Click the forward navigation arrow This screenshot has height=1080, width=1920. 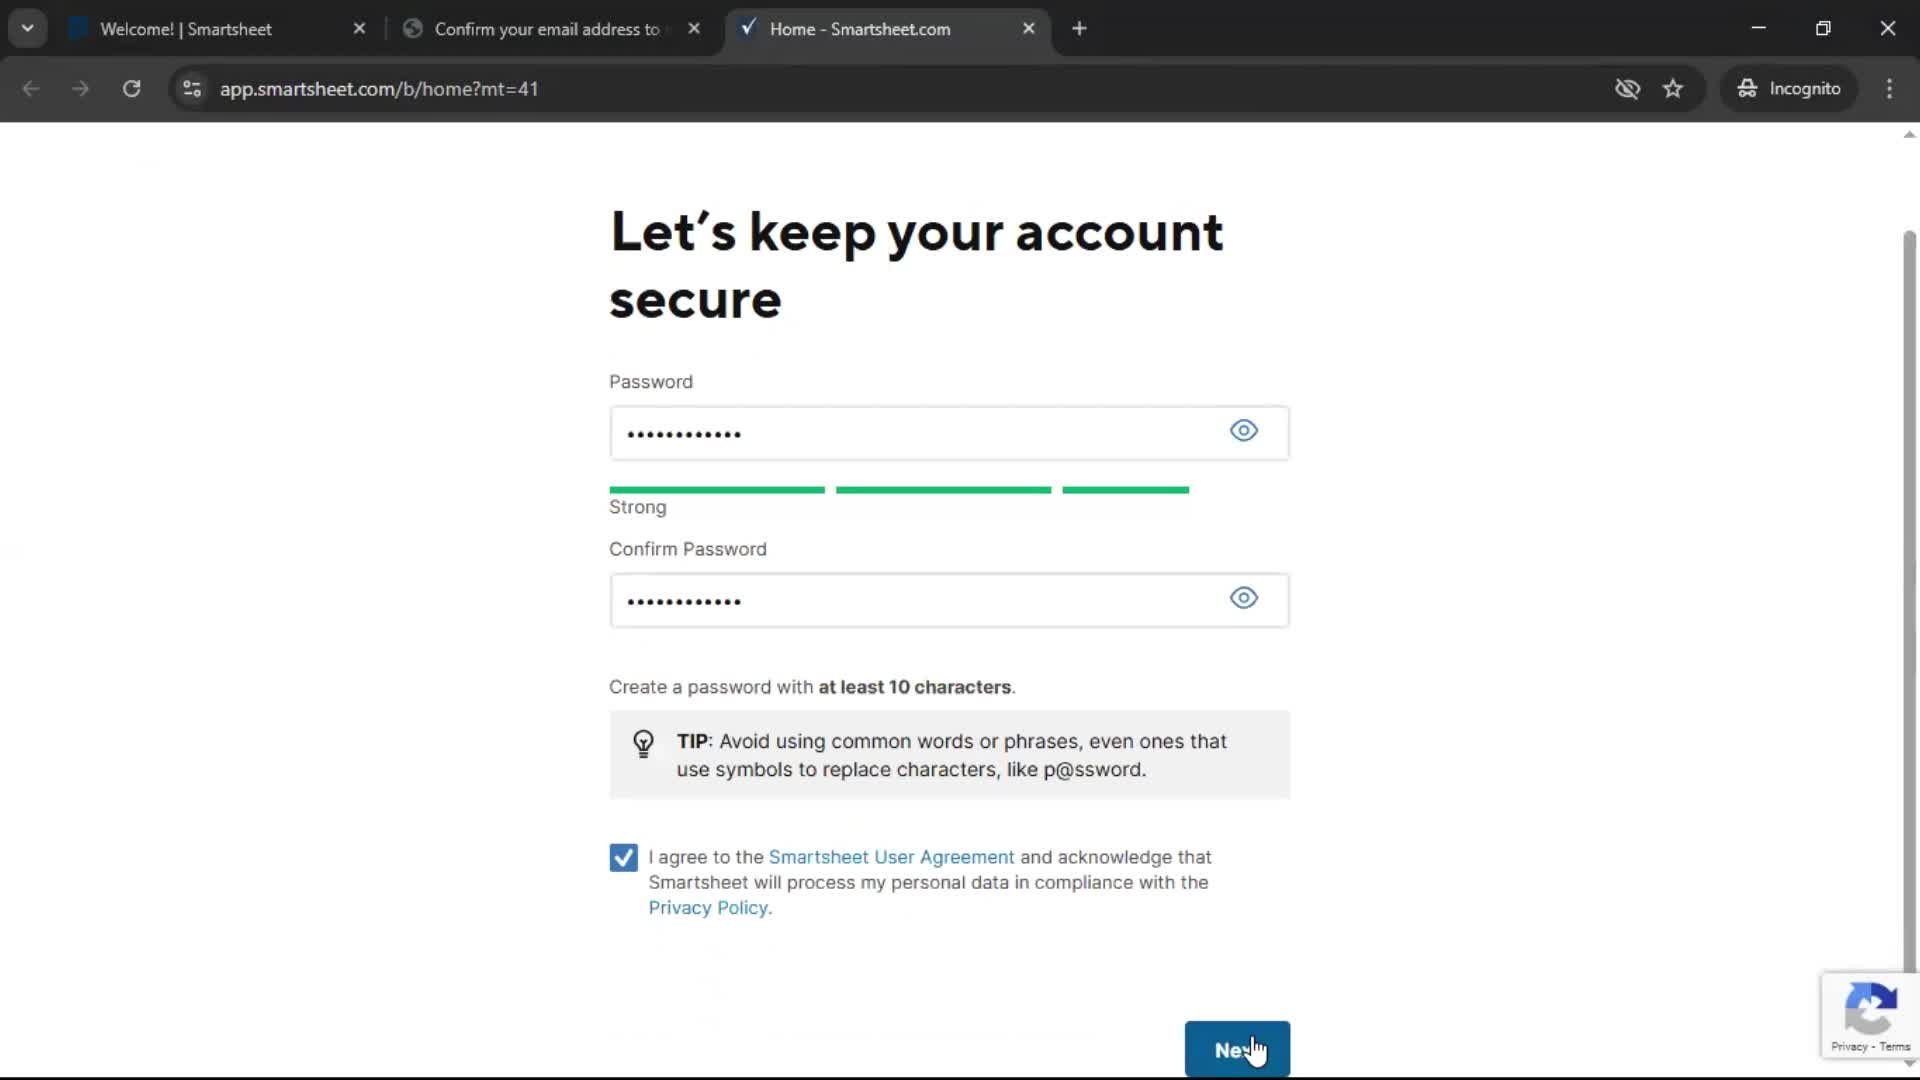pos(80,88)
